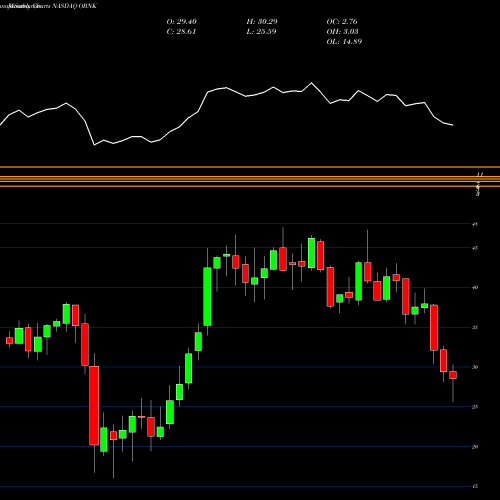Select the last red candle near 29

coord(453,375)
